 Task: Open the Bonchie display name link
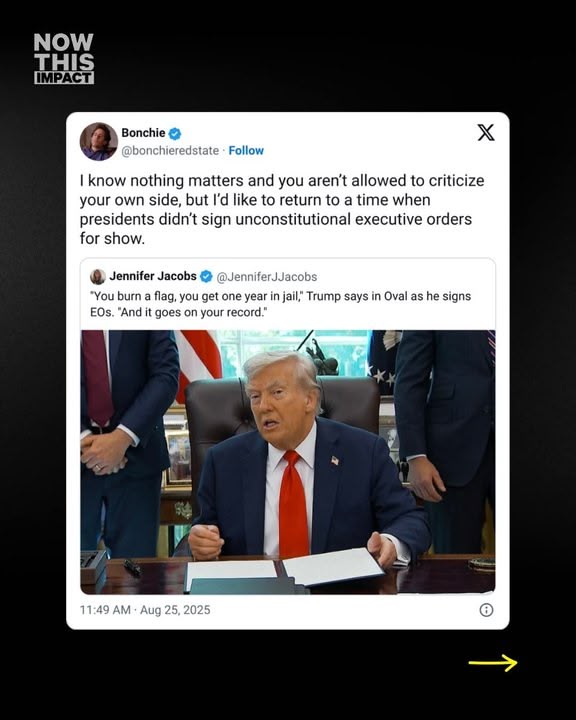(143, 133)
